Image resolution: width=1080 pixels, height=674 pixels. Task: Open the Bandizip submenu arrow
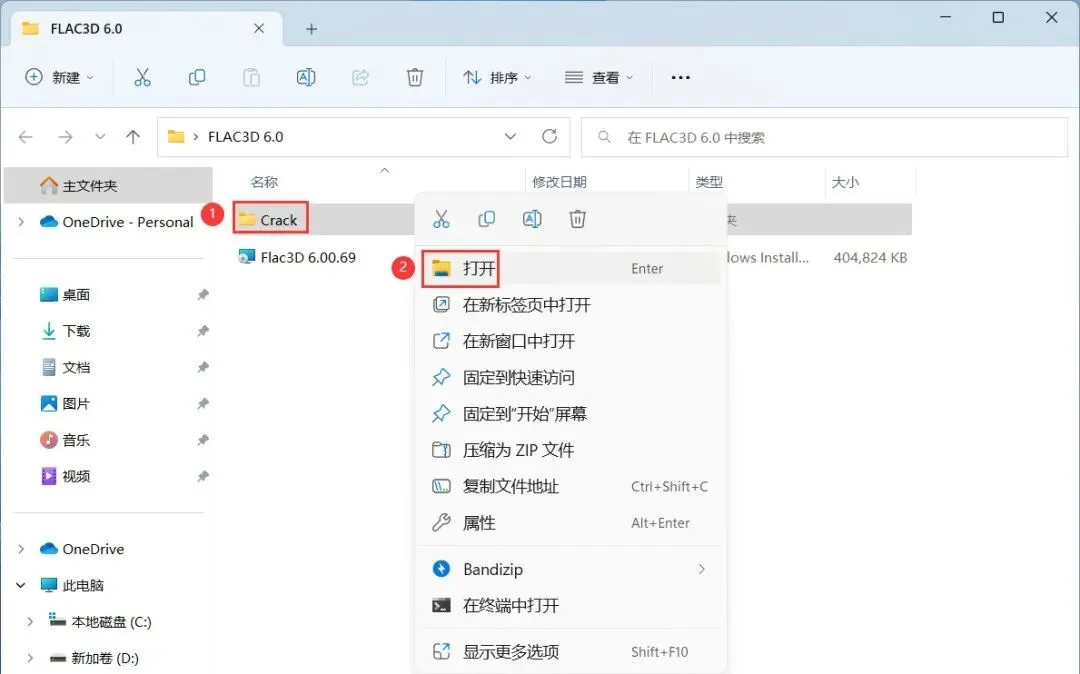701,569
